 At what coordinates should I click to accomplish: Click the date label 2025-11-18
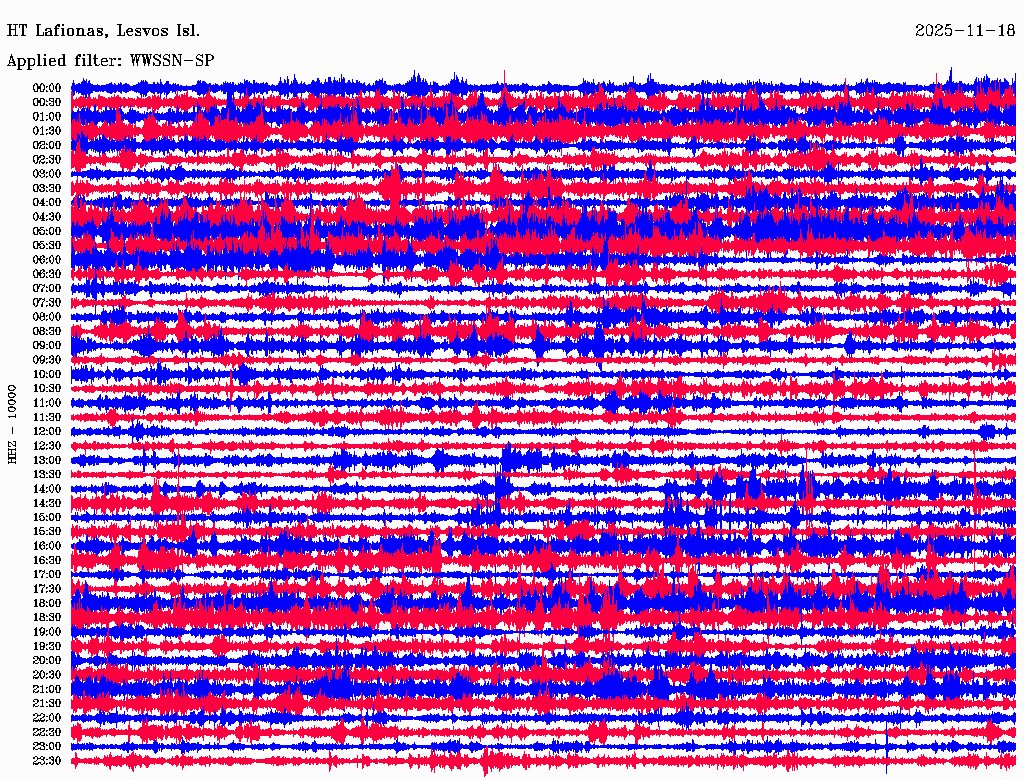pos(965,31)
